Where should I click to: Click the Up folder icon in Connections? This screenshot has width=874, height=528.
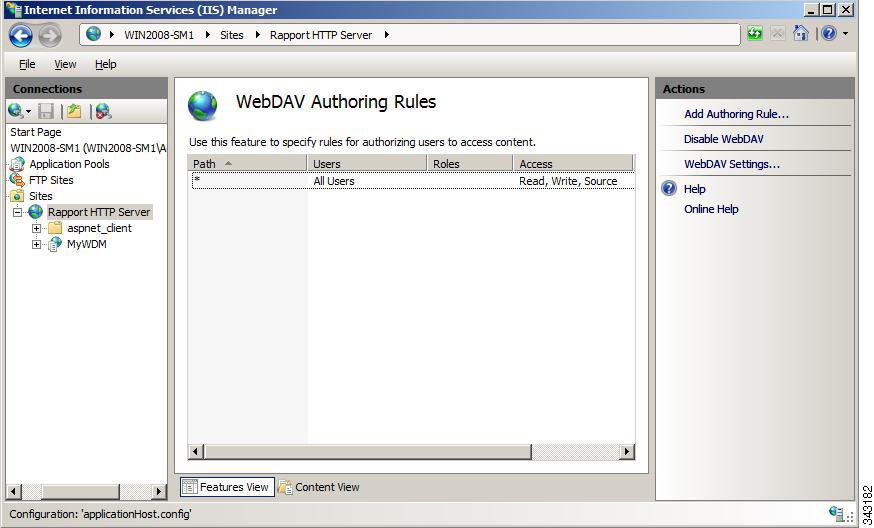click(x=74, y=111)
